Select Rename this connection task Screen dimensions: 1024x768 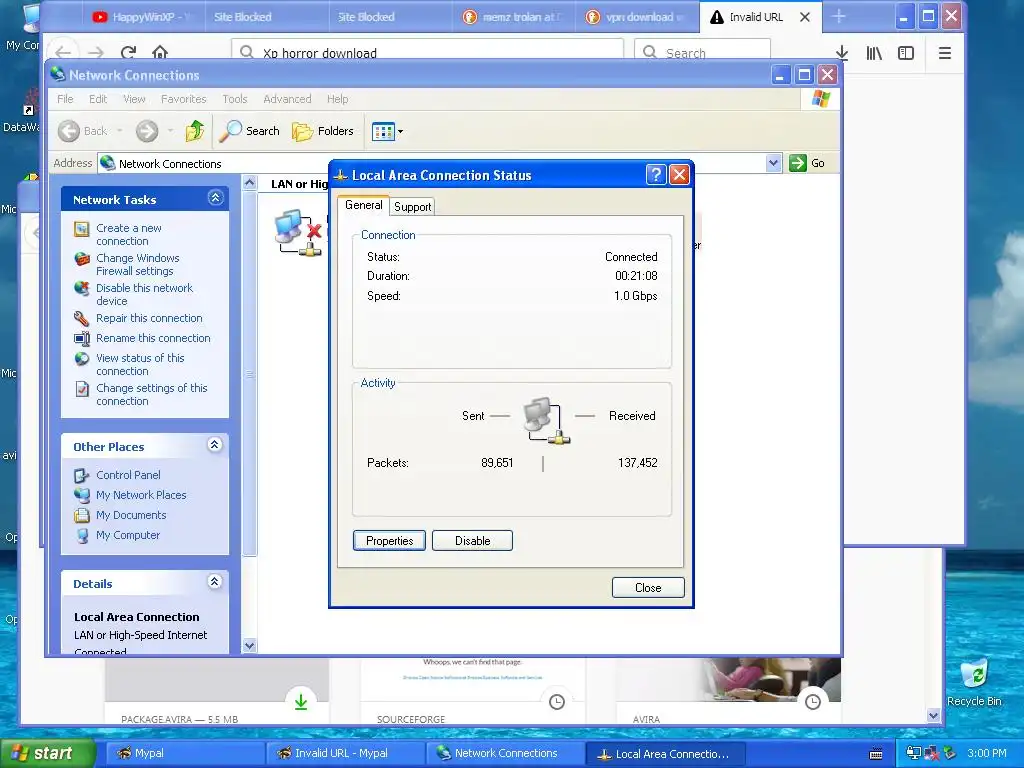[x=153, y=338]
